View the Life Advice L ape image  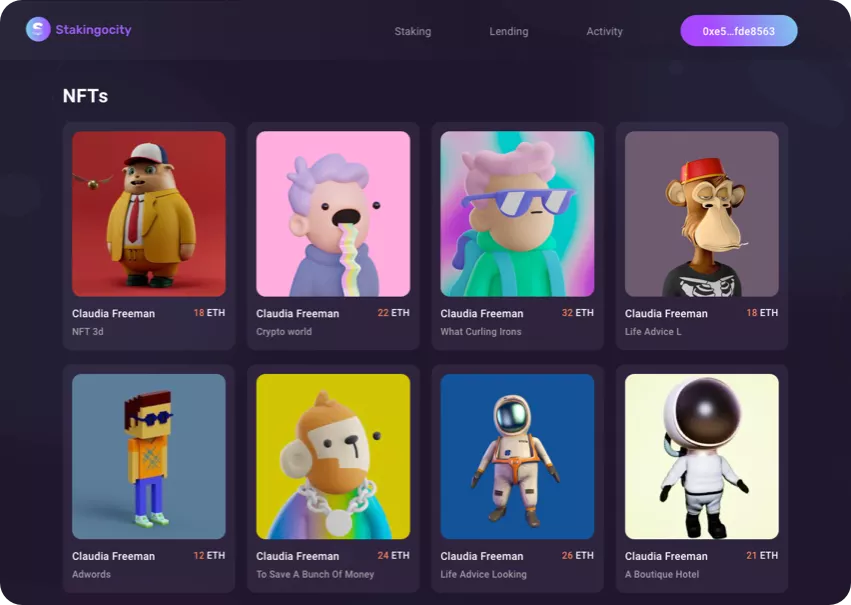(701, 214)
